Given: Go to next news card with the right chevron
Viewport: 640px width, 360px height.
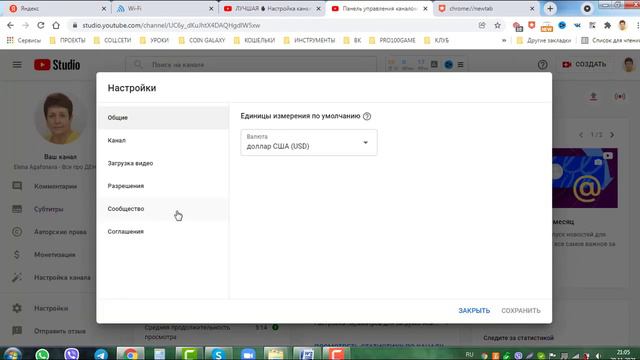Looking at the screenshot, I should [612, 135].
